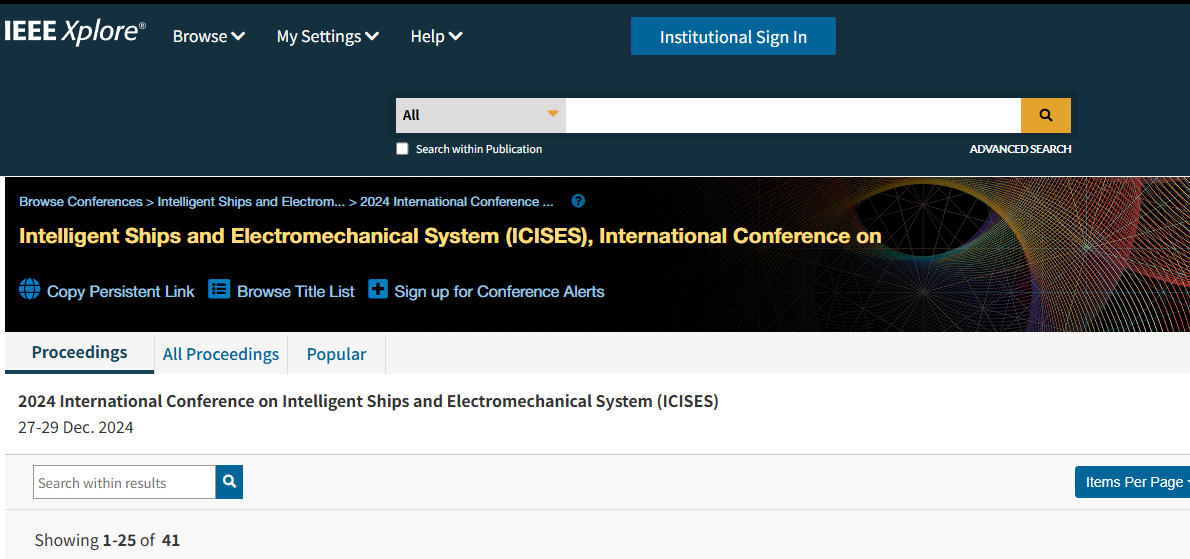Toggle Search within Publication checkbox
1190x559 pixels.
click(x=402, y=149)
